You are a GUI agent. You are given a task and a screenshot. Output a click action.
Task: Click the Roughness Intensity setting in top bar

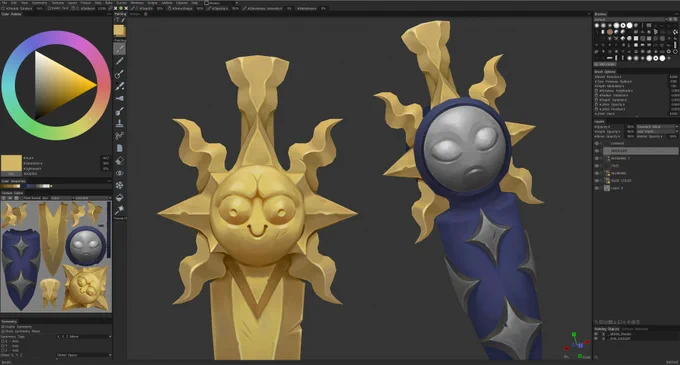click(265, 8)
